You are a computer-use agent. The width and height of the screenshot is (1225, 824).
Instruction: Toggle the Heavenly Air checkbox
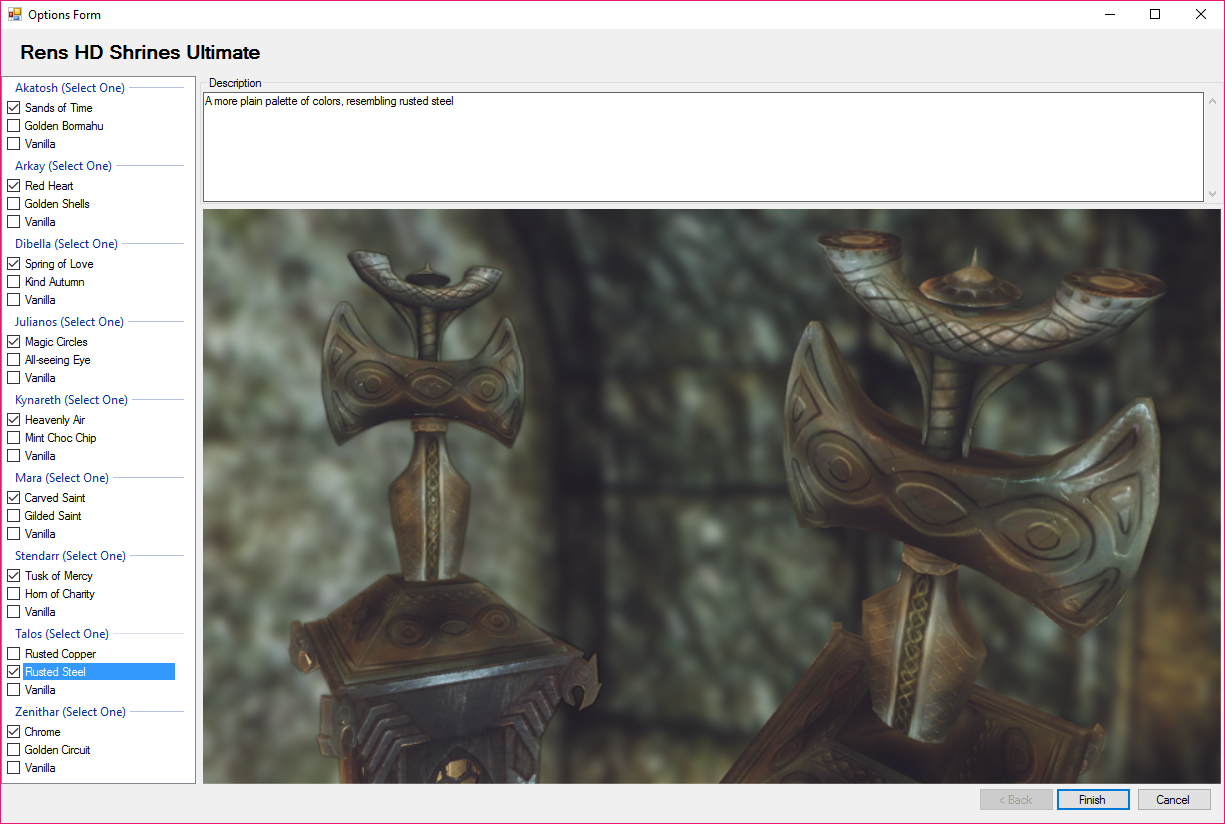pyautogui.click(x=14, y=420)
